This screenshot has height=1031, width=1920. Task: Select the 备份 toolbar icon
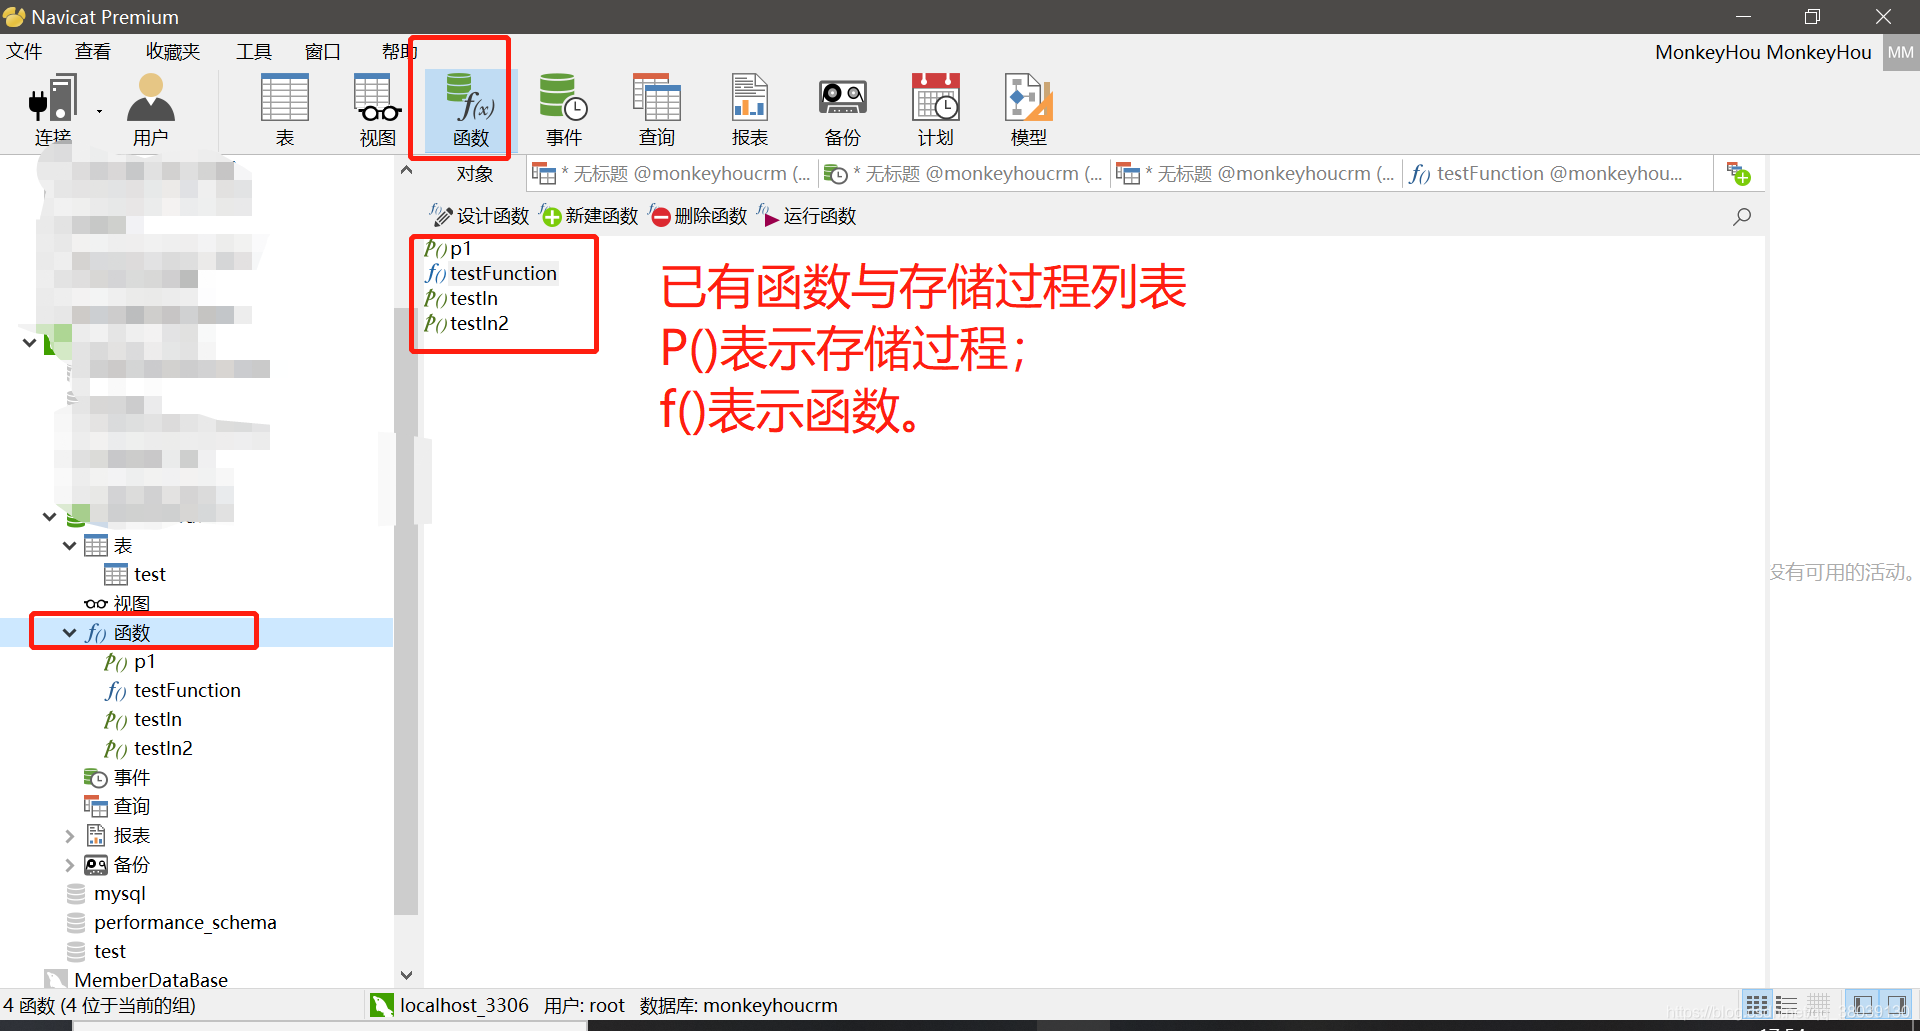coord(843,110)
